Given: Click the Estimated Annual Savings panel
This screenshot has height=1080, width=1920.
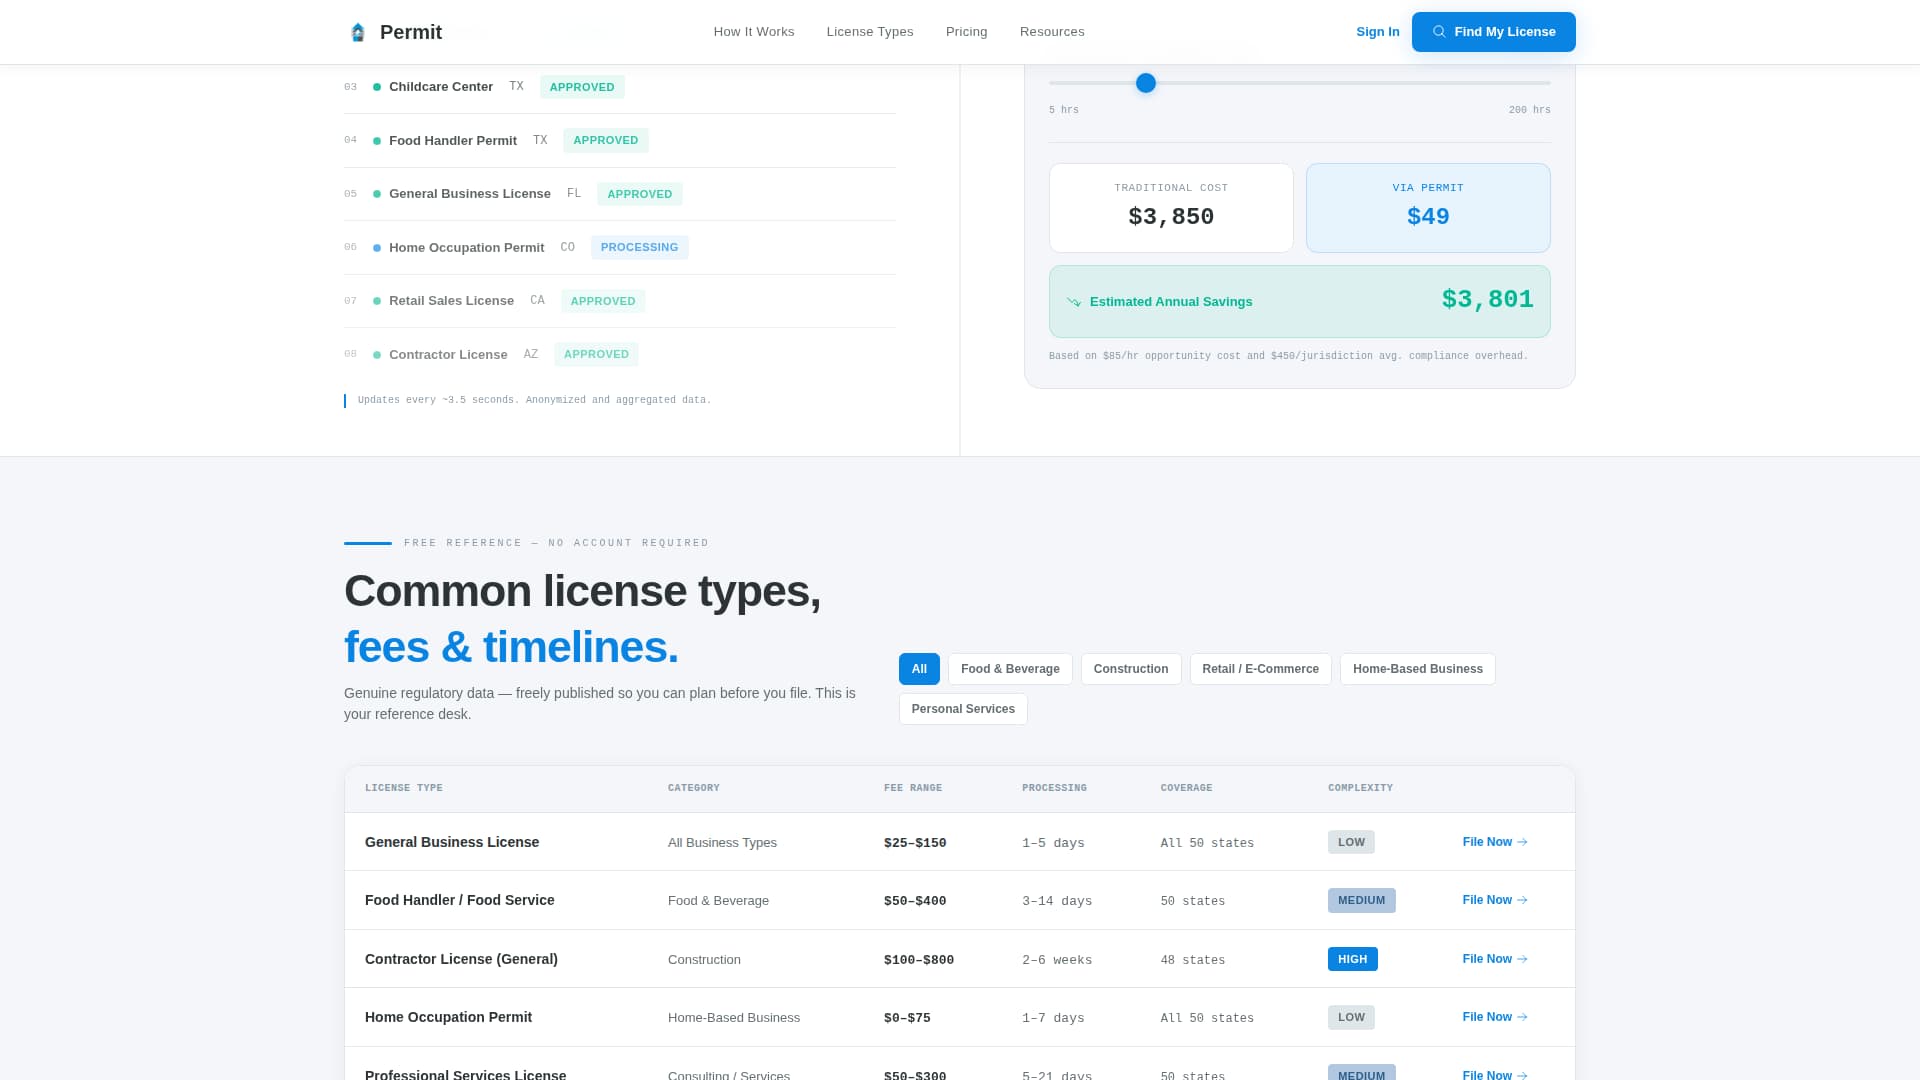Looking at the screenshot, I should [x=1299, y=301].
